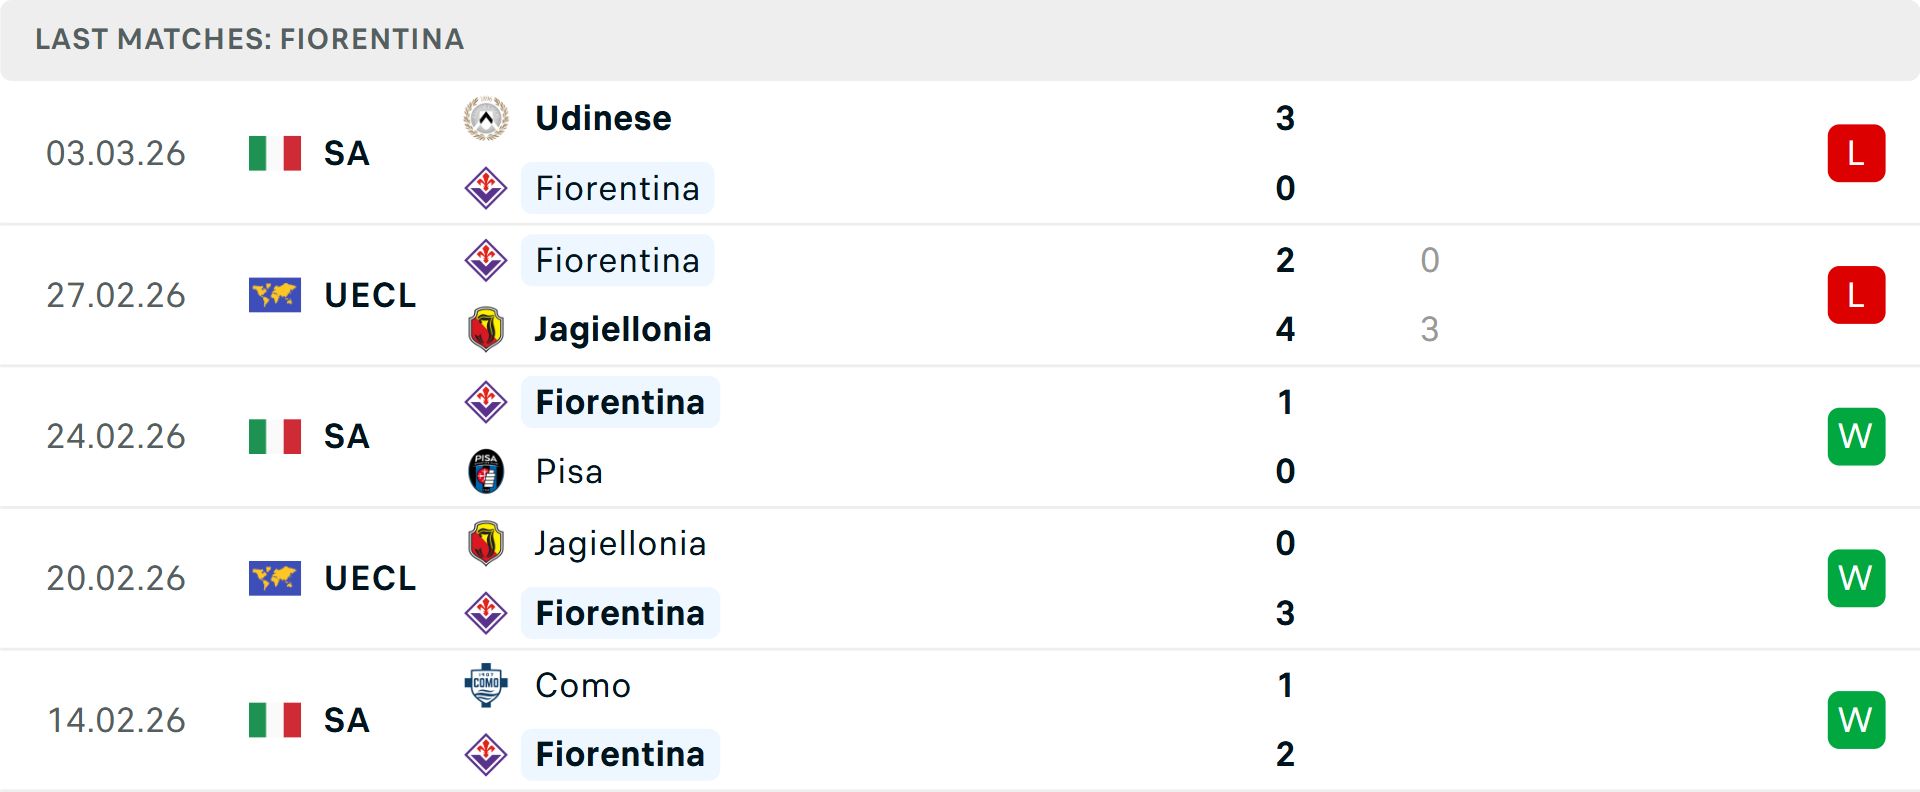The image size is (1920, 792).
Task: Select the score 4 beside Jagiellonia
Action: coord(1285,329)
